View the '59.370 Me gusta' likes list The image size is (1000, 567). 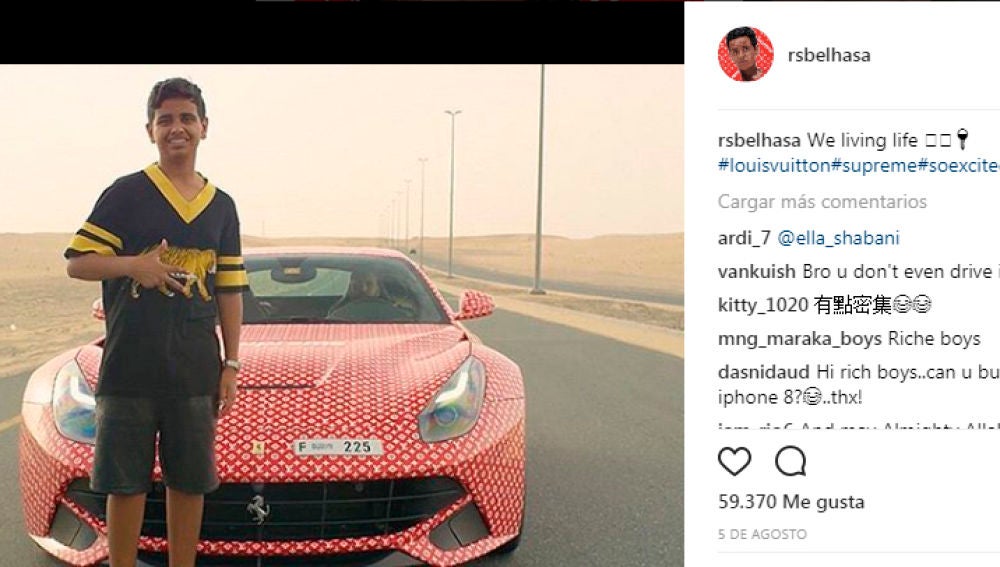coord(791,502)
